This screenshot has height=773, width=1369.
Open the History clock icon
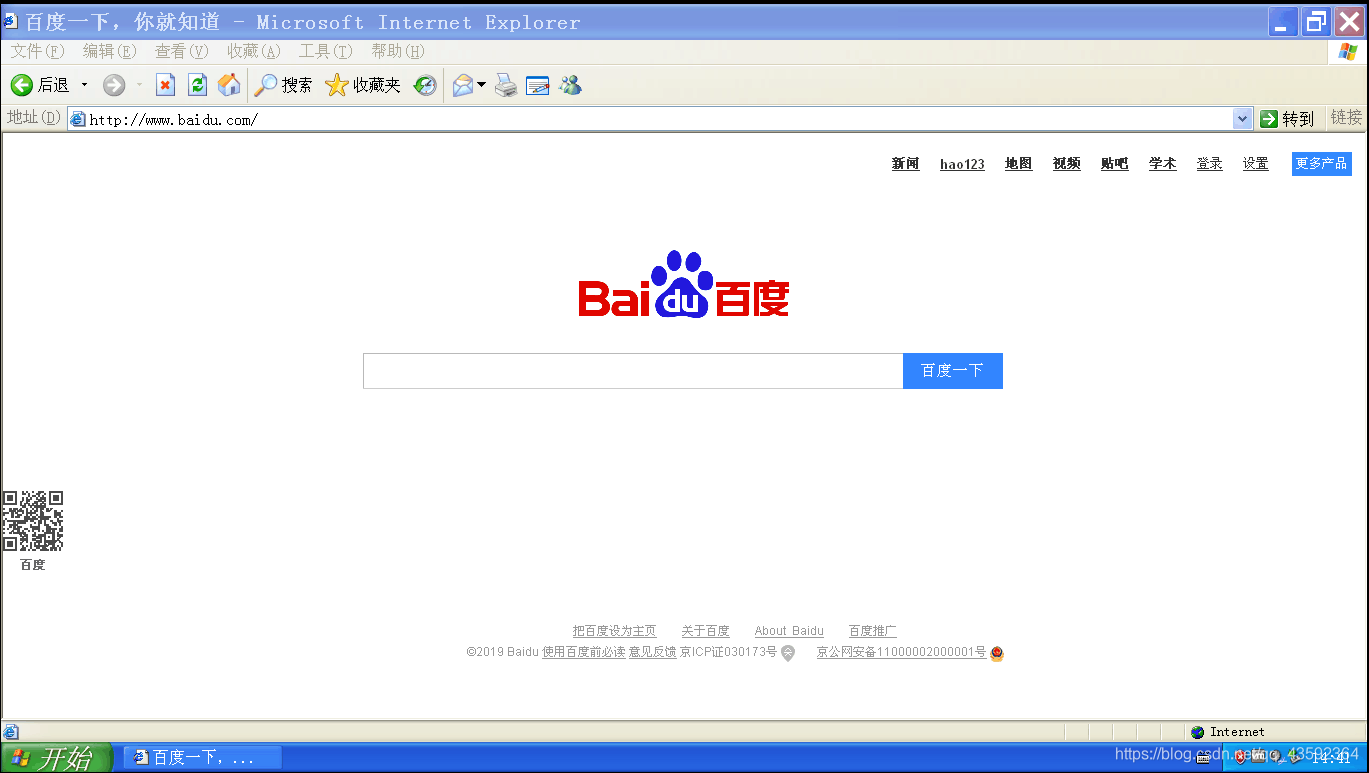coord(426,86)
